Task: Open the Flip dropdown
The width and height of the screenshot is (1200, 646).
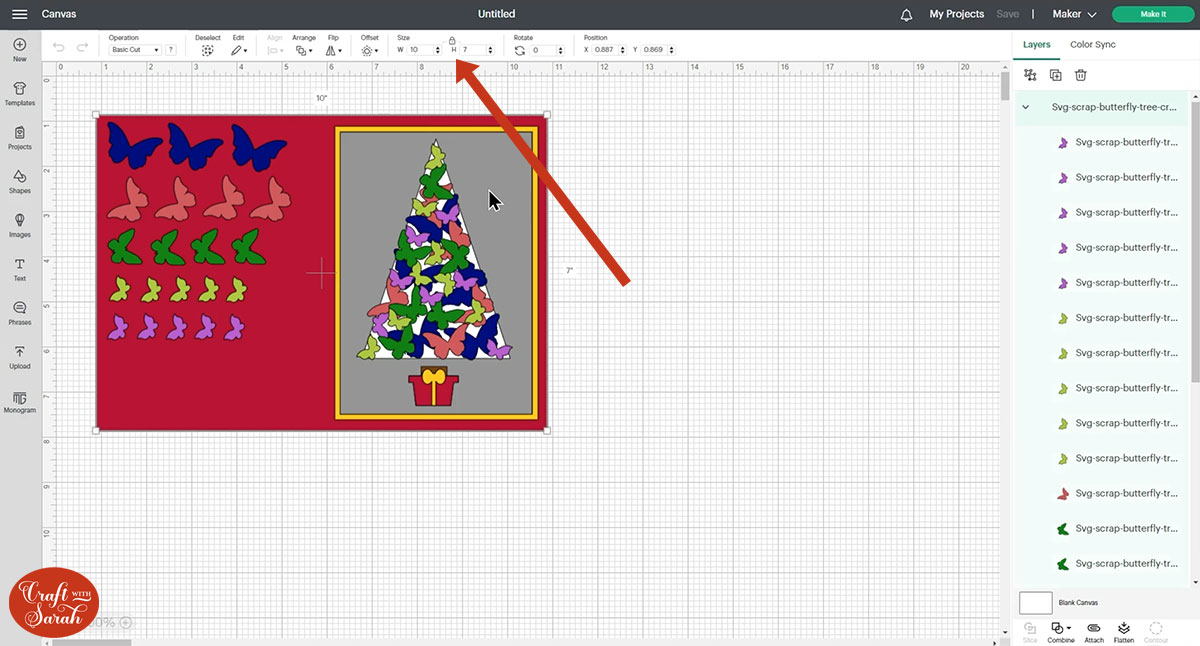Action: tap(333, 50)
